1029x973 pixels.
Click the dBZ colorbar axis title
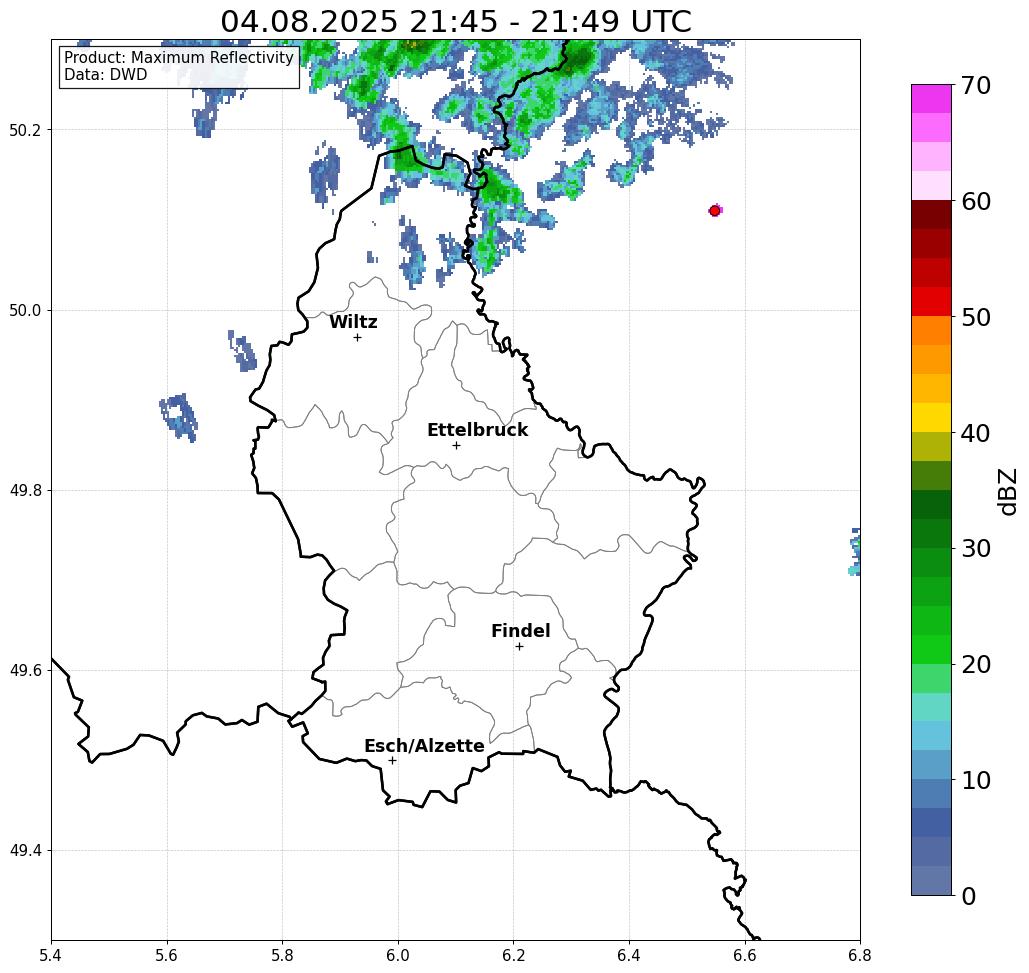(1007, 491)
